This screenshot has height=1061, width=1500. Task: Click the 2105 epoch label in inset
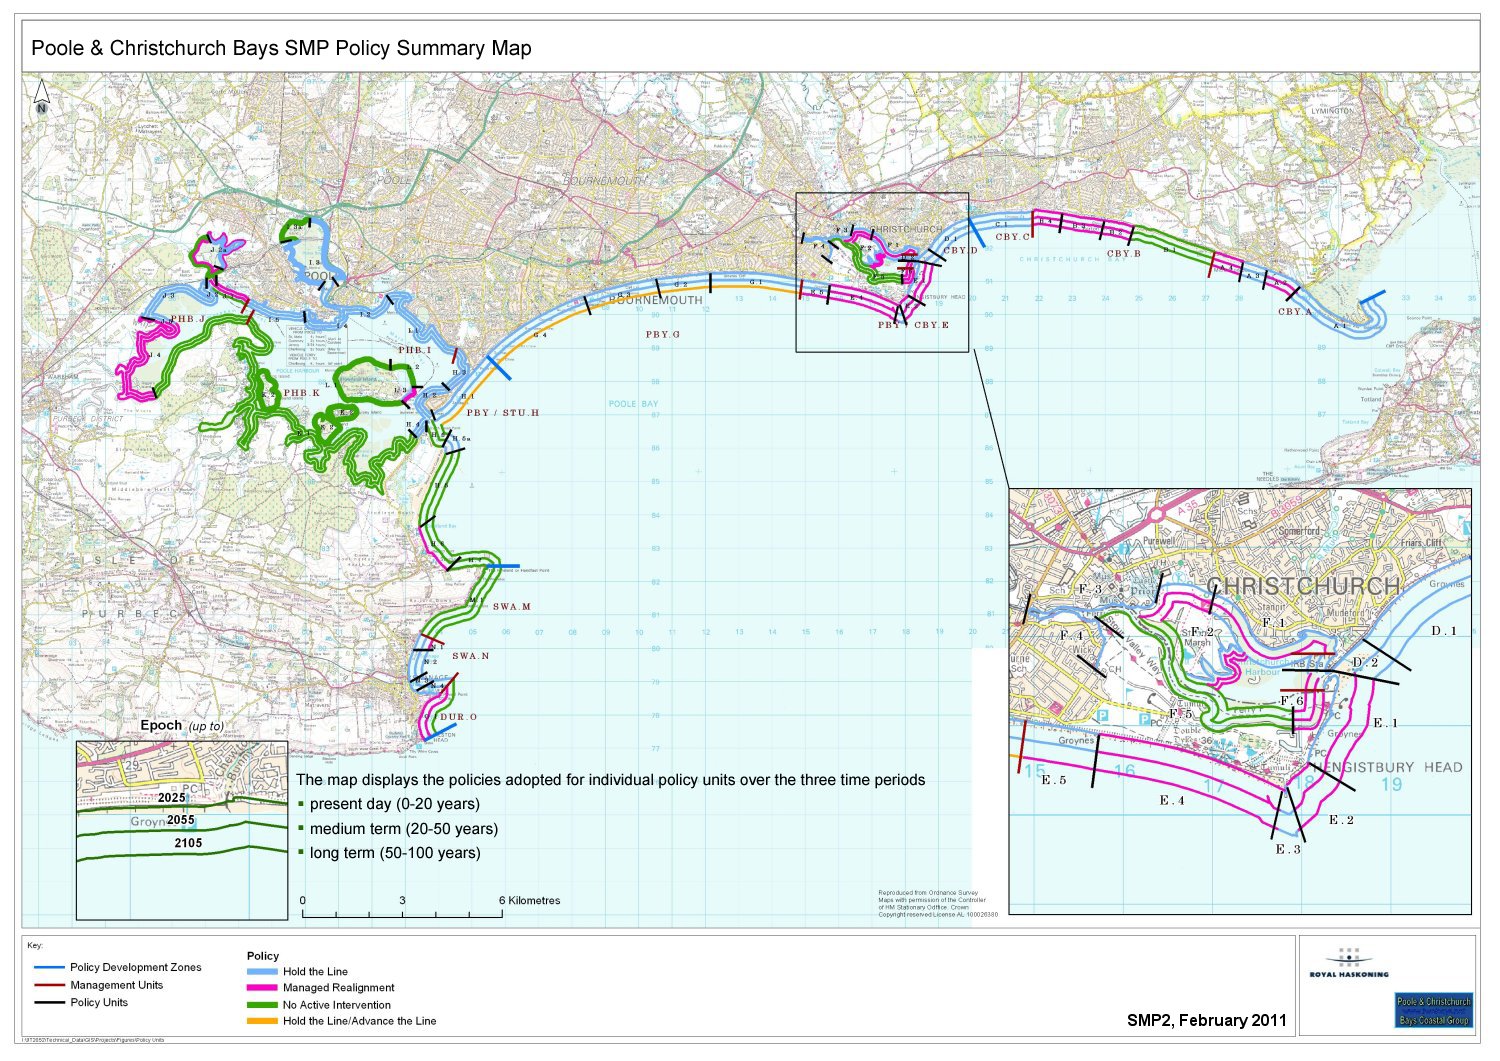click(x=188, y=843)
